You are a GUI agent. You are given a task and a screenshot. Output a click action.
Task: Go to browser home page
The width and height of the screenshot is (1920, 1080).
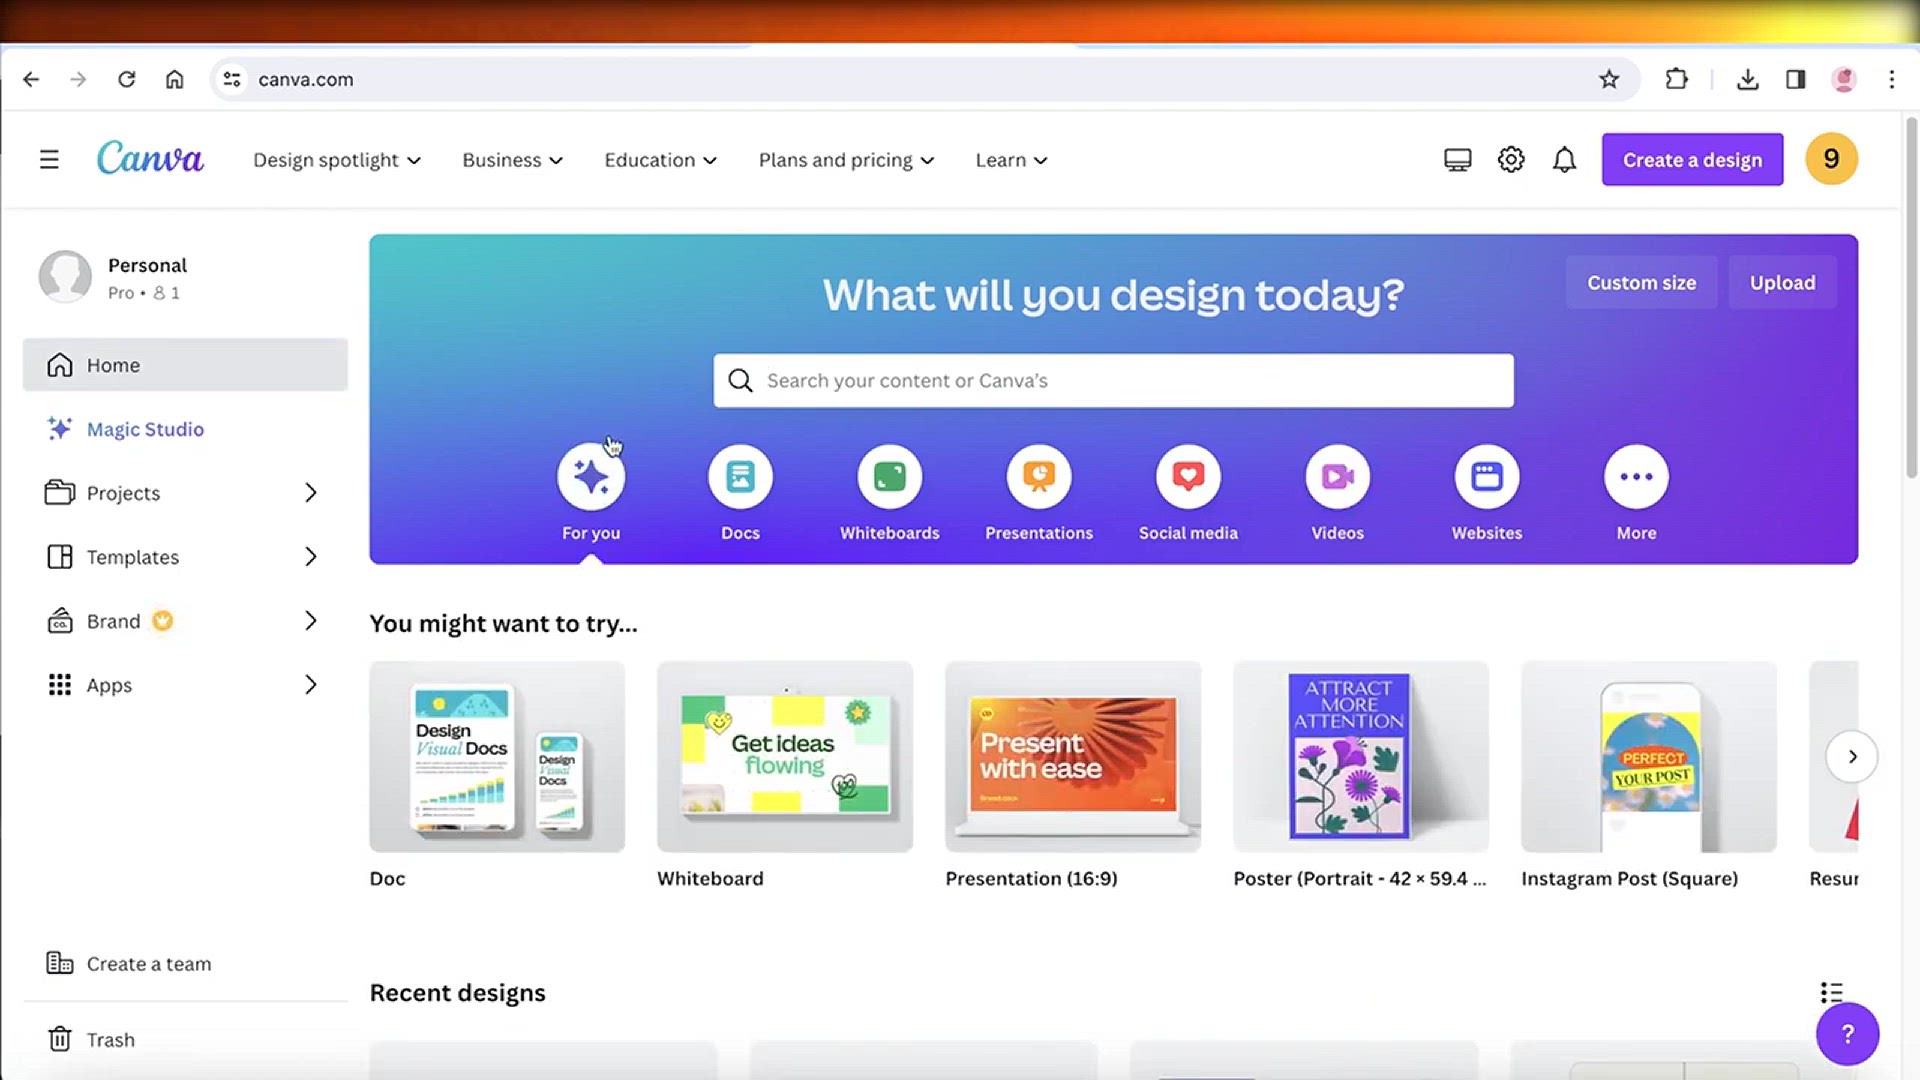click(x=175, y=79)
